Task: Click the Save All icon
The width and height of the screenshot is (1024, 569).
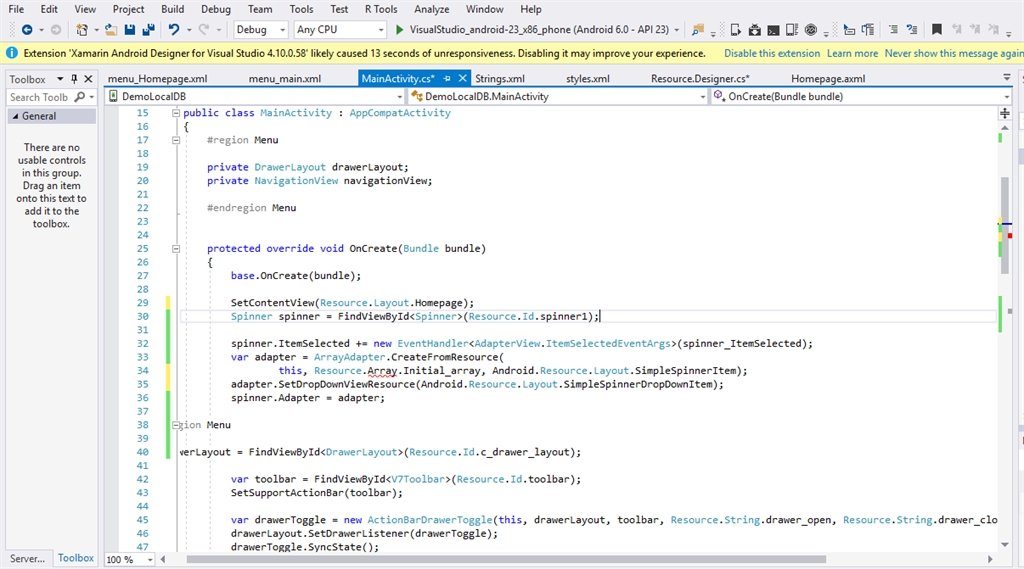Action: [149, 29]
